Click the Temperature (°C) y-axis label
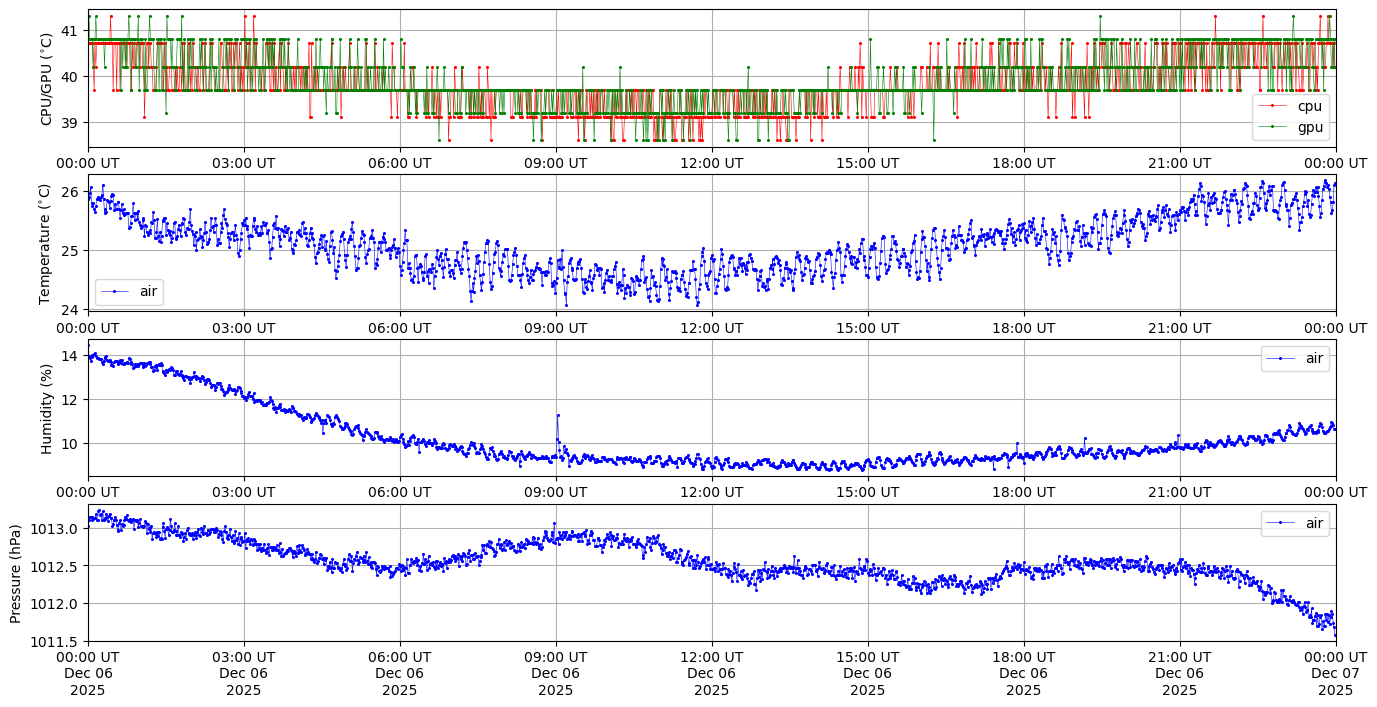 coord(46,243)
